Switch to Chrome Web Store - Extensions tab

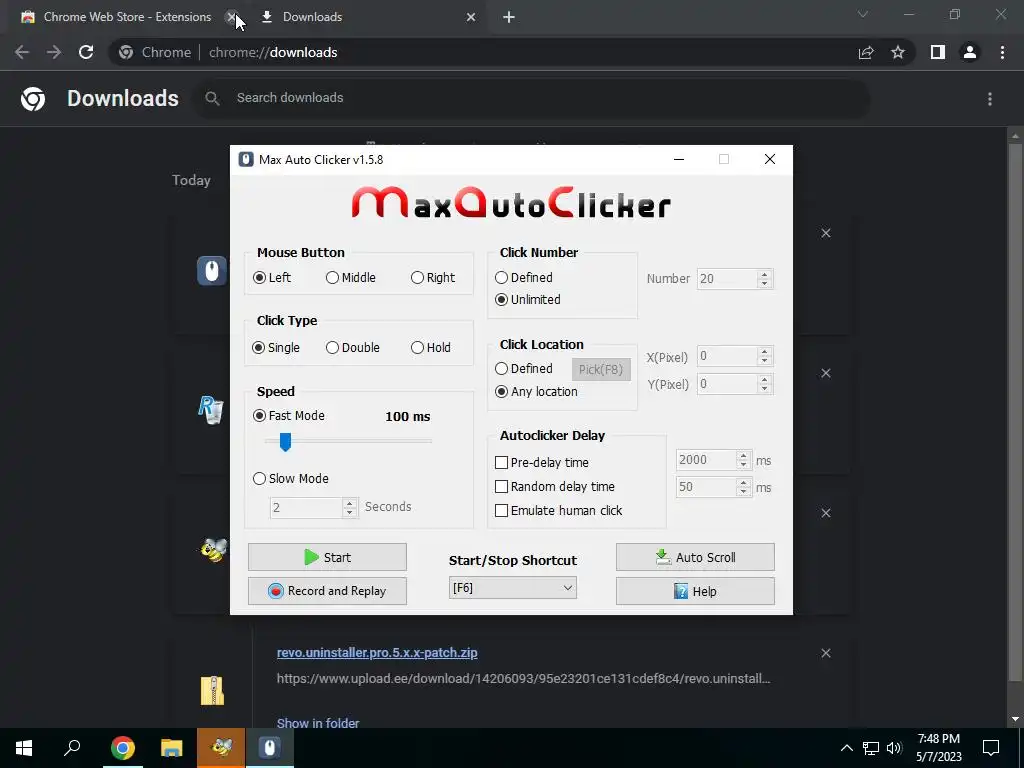coord(127,17)
